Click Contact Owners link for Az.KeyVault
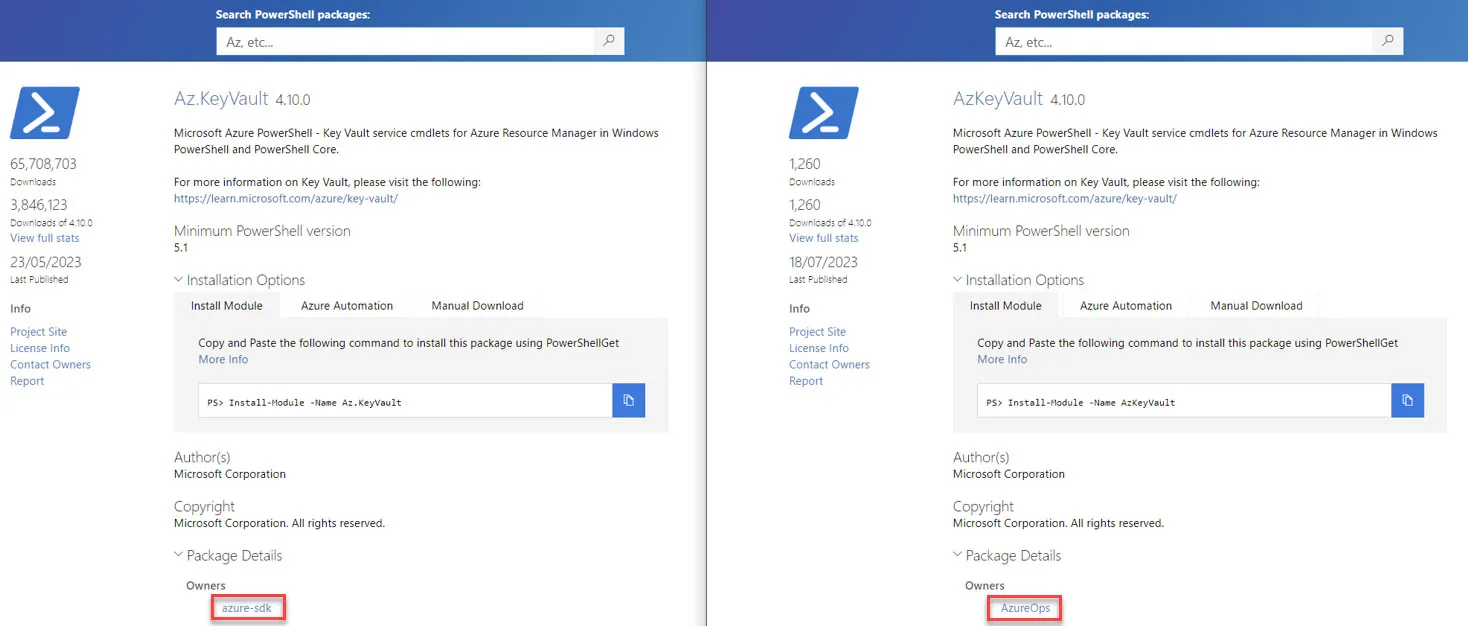 click(x=51, y=365)
